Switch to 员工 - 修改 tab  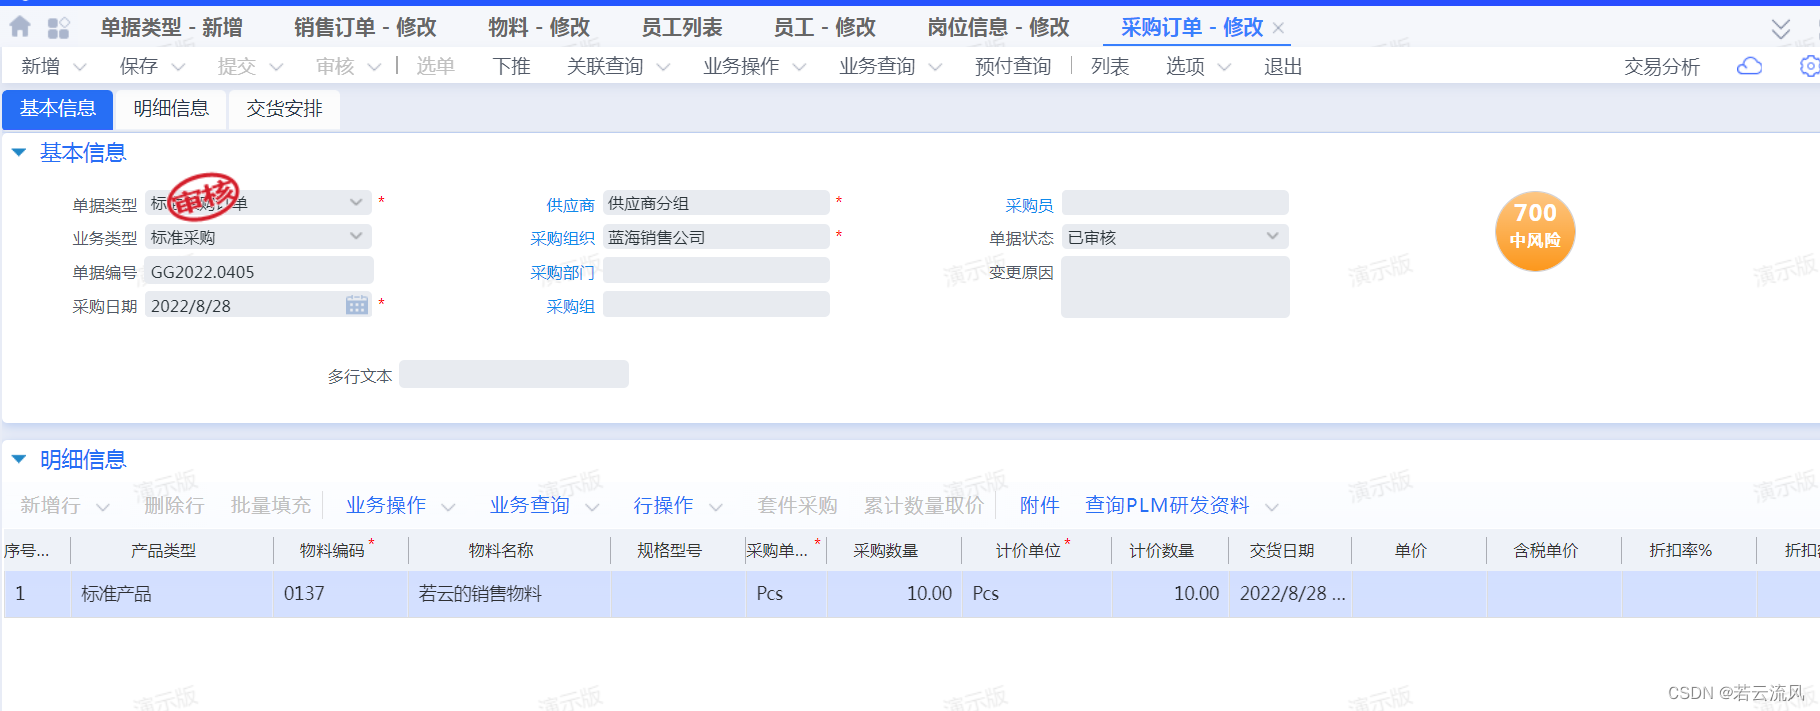[x=825, y=28]
